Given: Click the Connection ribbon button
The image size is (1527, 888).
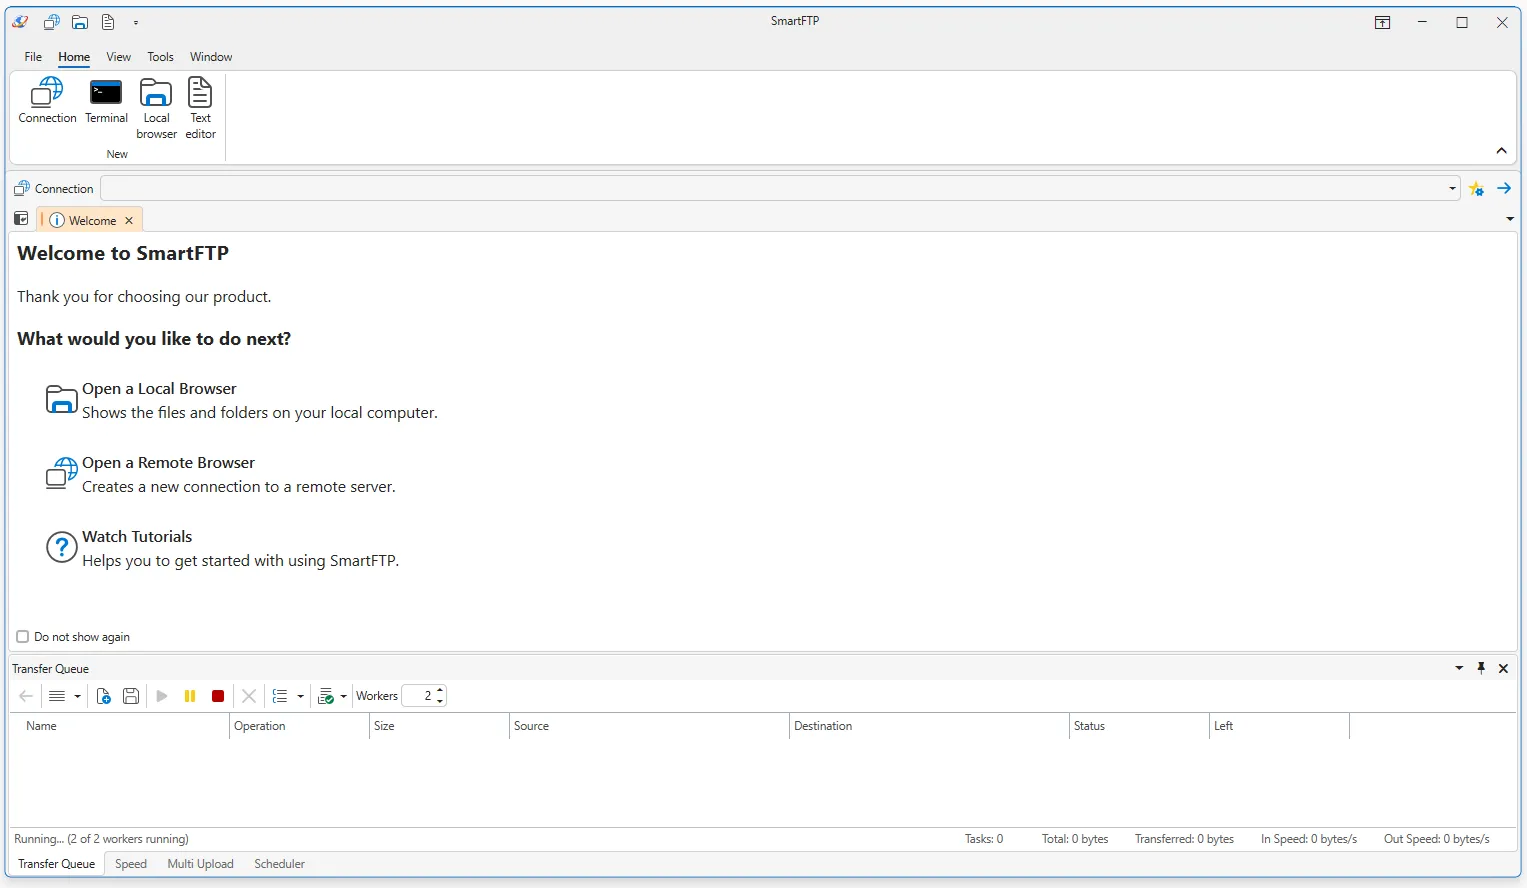Looking at the screenshot, I should (x=47, y=101).
